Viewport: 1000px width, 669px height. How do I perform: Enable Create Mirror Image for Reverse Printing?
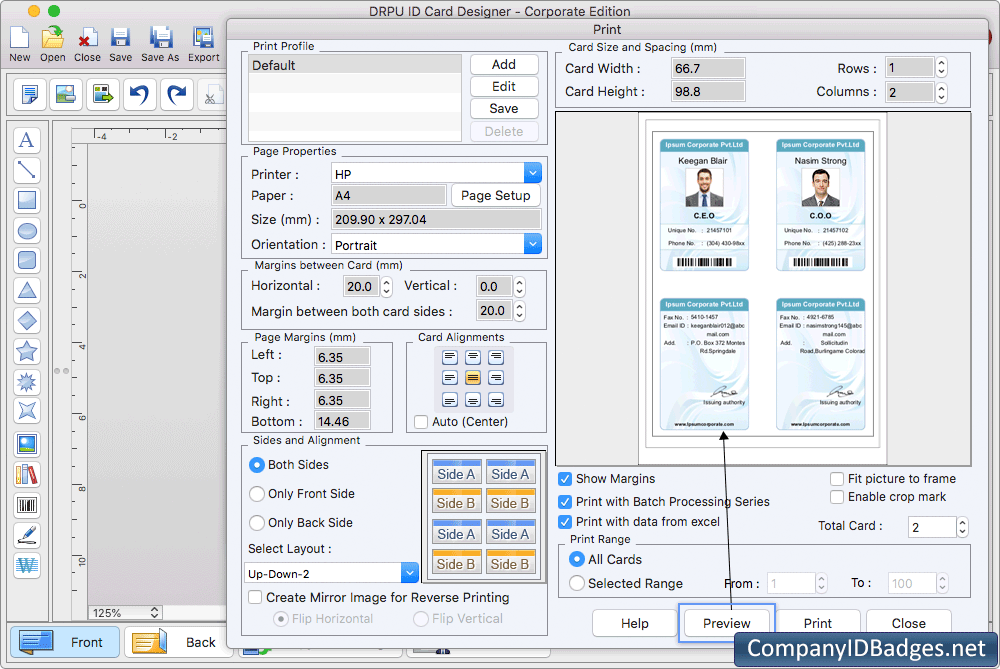click(x=255, y=598)
